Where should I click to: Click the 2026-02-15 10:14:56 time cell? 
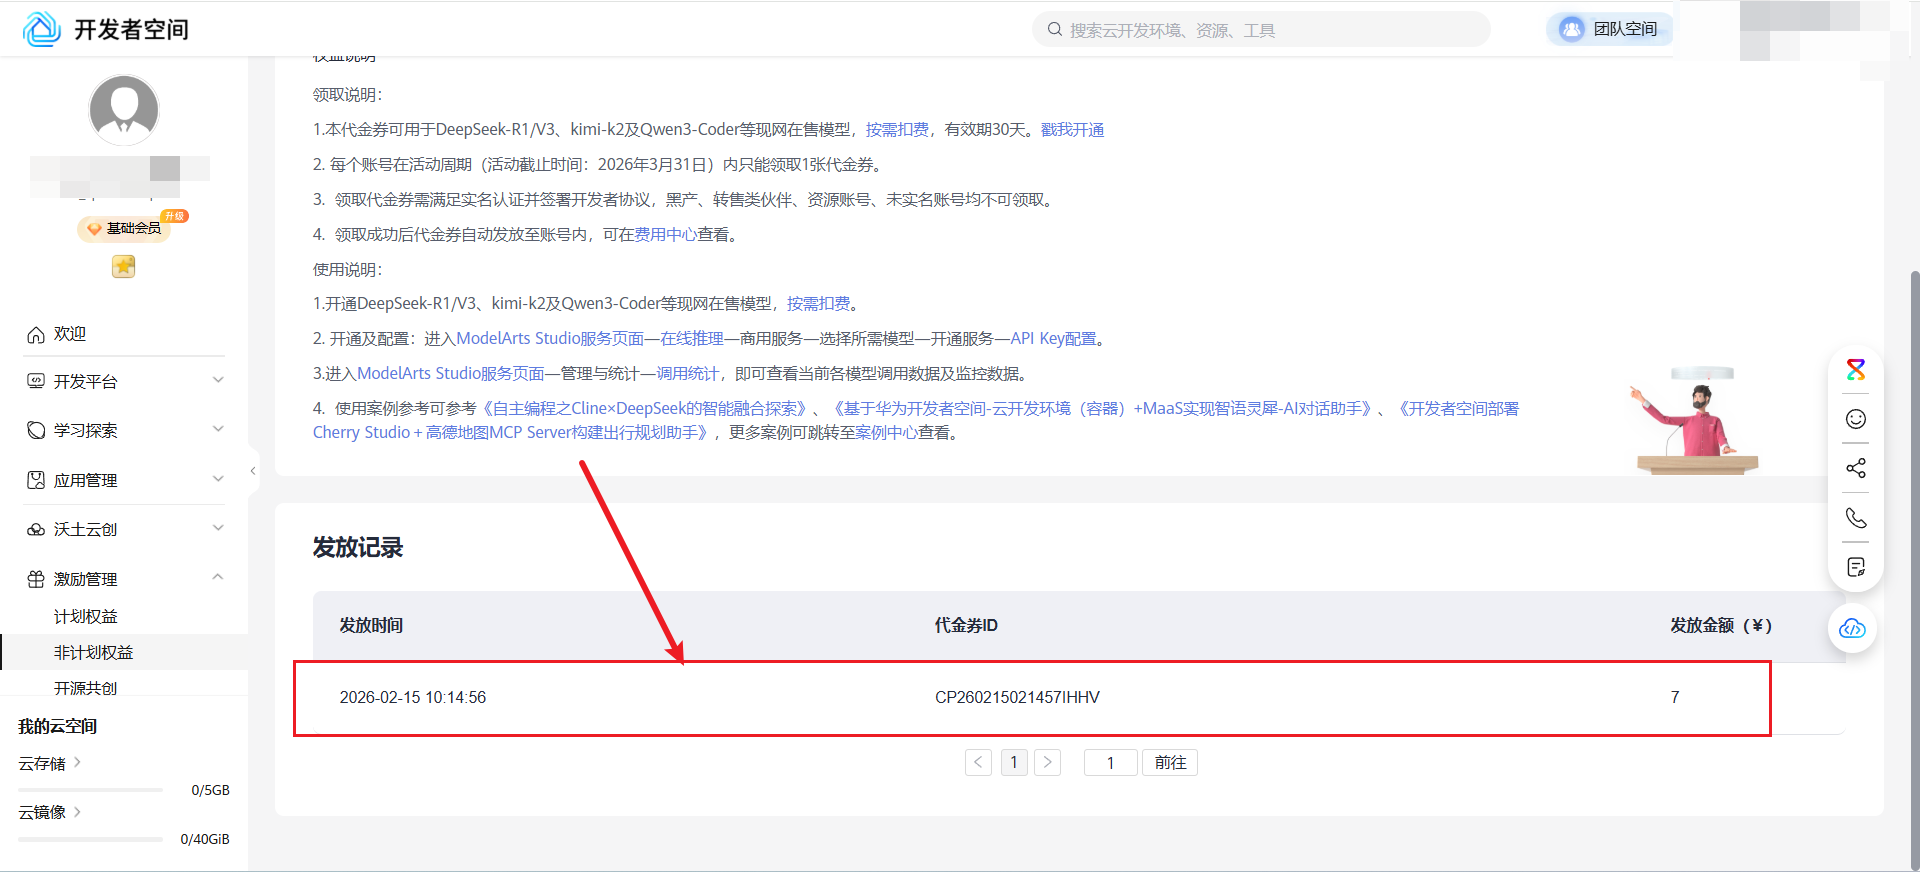point(413,697)
